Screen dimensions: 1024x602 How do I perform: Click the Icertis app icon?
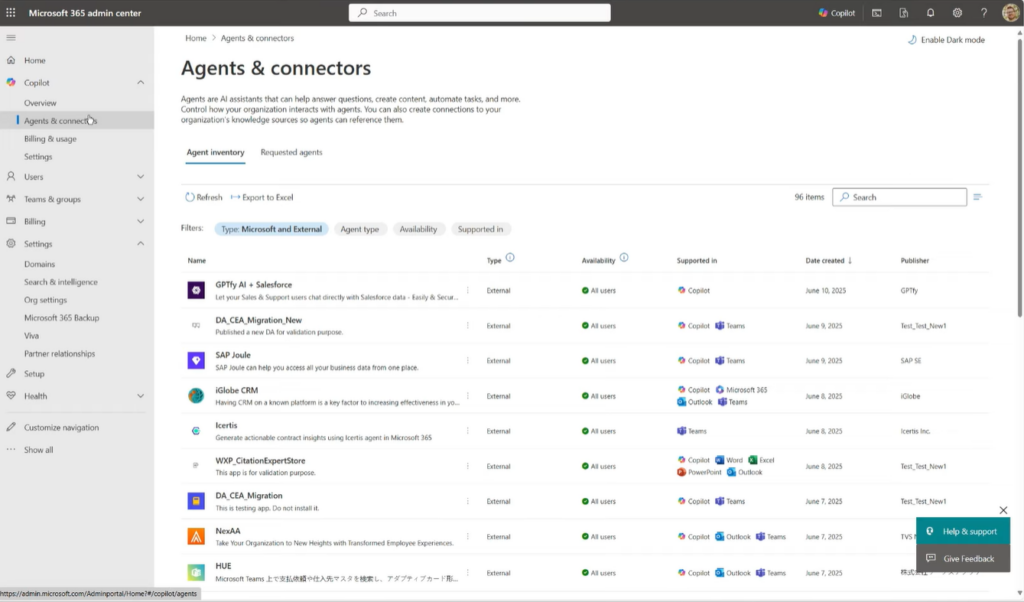pos(196,431)
